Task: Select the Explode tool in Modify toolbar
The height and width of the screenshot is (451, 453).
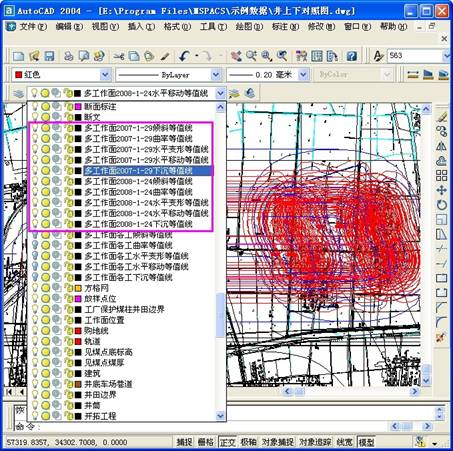Action: [442, 337]
